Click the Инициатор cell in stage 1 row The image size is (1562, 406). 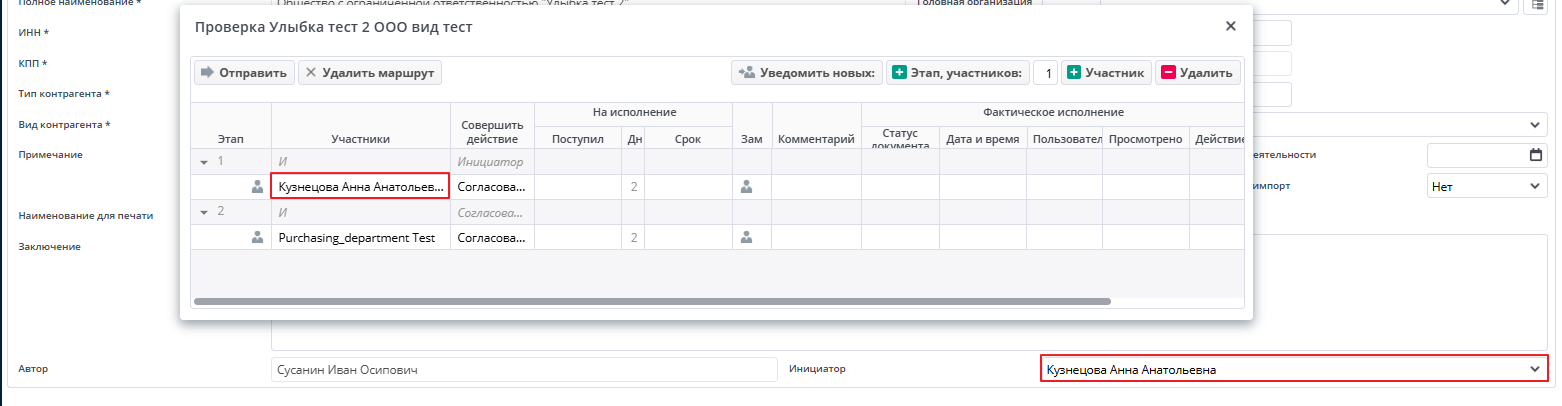click(x=492, y=162)
